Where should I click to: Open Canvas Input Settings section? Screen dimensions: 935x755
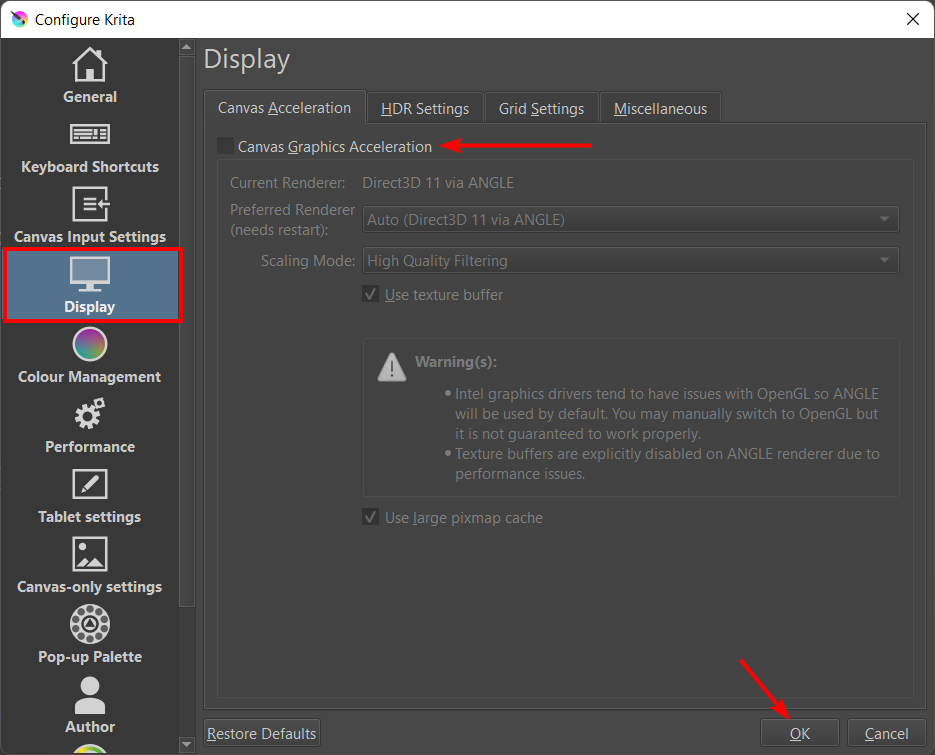pos(90,217)
